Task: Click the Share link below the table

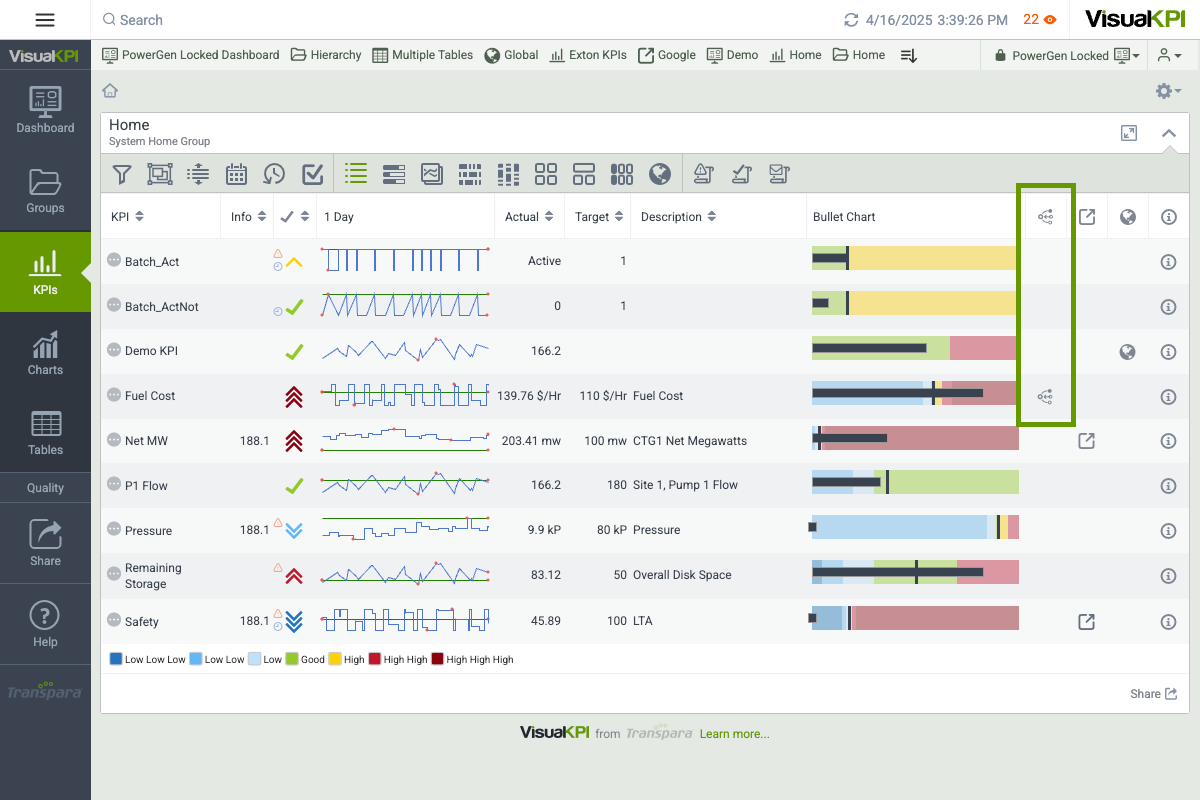Action: (x=1153, y=694)
